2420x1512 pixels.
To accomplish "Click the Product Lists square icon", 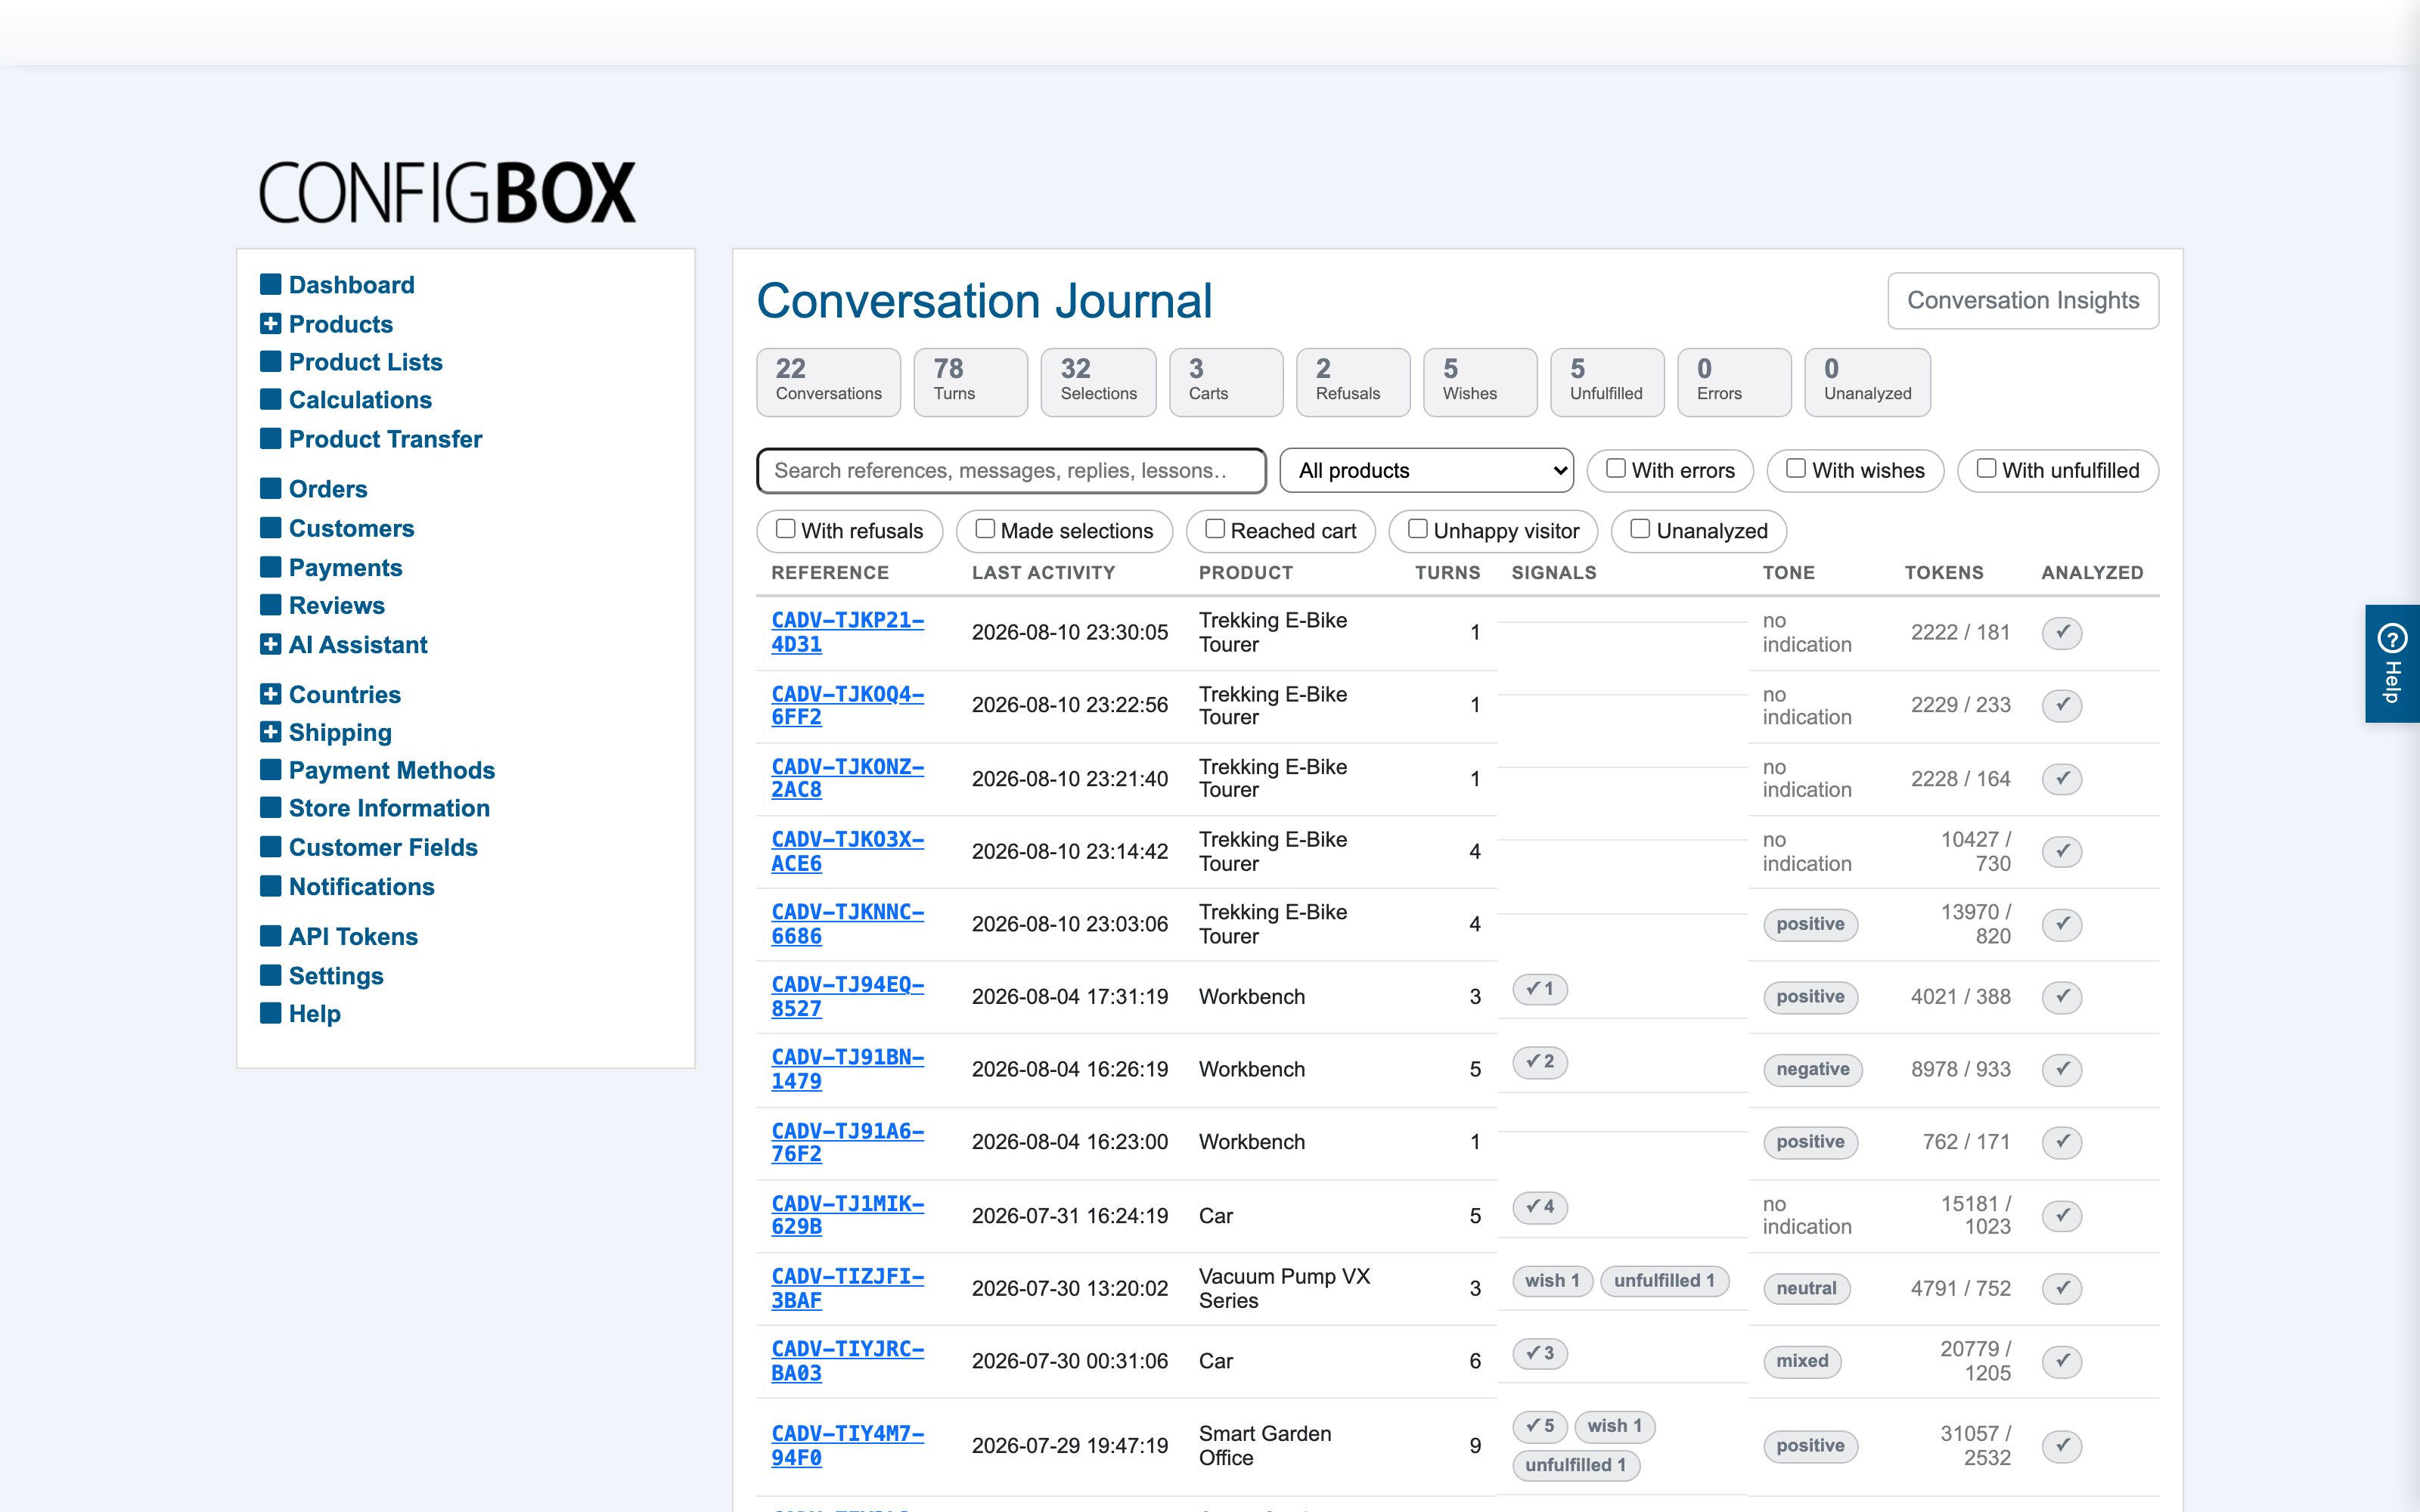I will point(270,361).
